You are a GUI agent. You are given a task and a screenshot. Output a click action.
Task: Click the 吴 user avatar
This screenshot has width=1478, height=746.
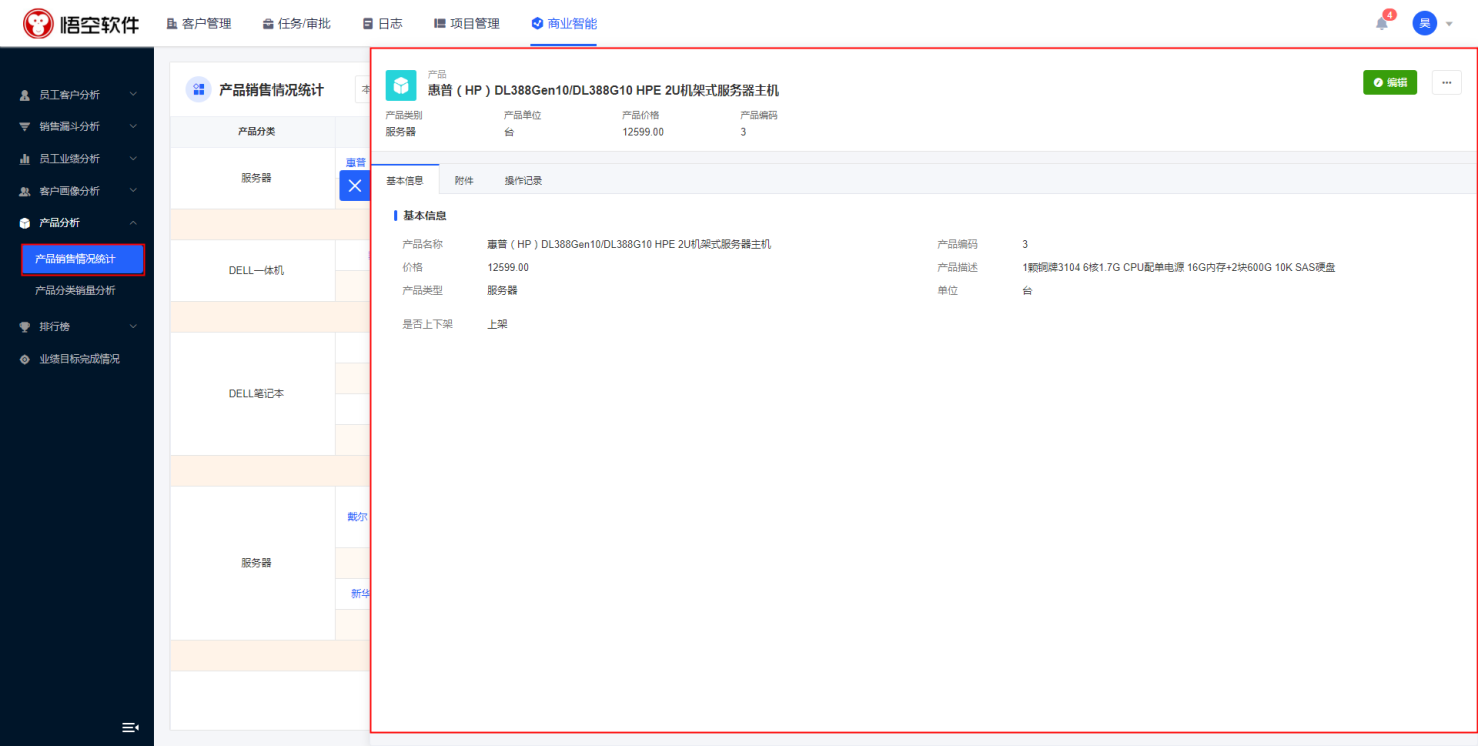1424,23
